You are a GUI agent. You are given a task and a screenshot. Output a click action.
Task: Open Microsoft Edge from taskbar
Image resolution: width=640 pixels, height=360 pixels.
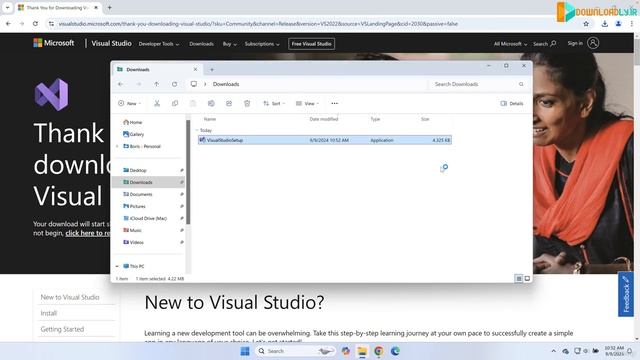coord(395,351)
